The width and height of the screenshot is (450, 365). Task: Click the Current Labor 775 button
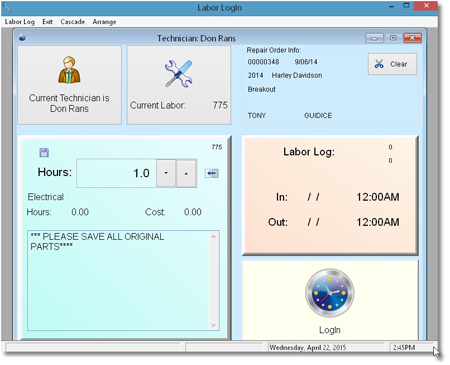(179, 85)
